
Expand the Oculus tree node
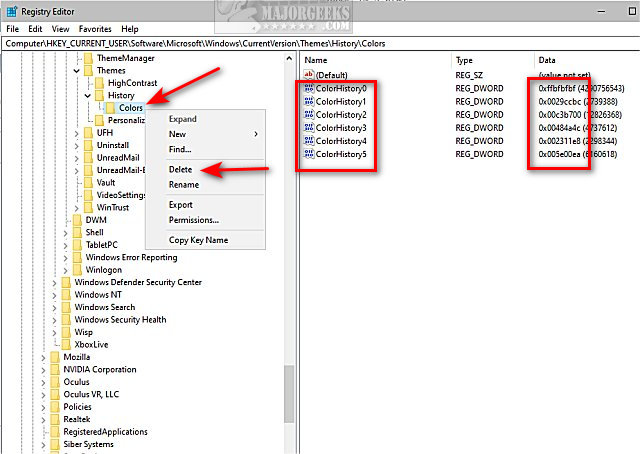(43, 382)
